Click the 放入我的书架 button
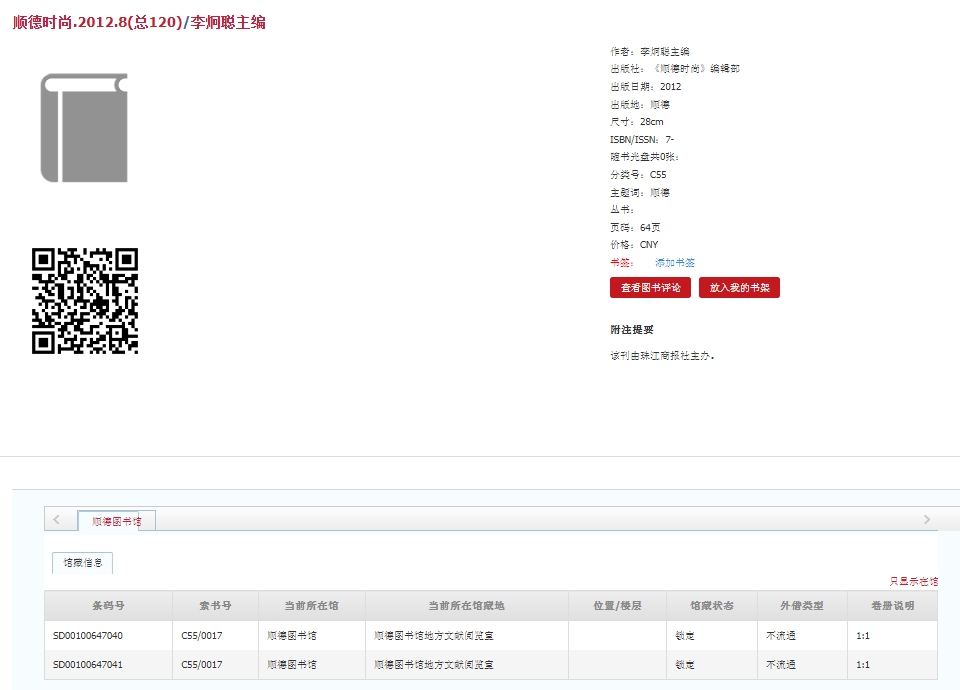 tap(739, 288)
